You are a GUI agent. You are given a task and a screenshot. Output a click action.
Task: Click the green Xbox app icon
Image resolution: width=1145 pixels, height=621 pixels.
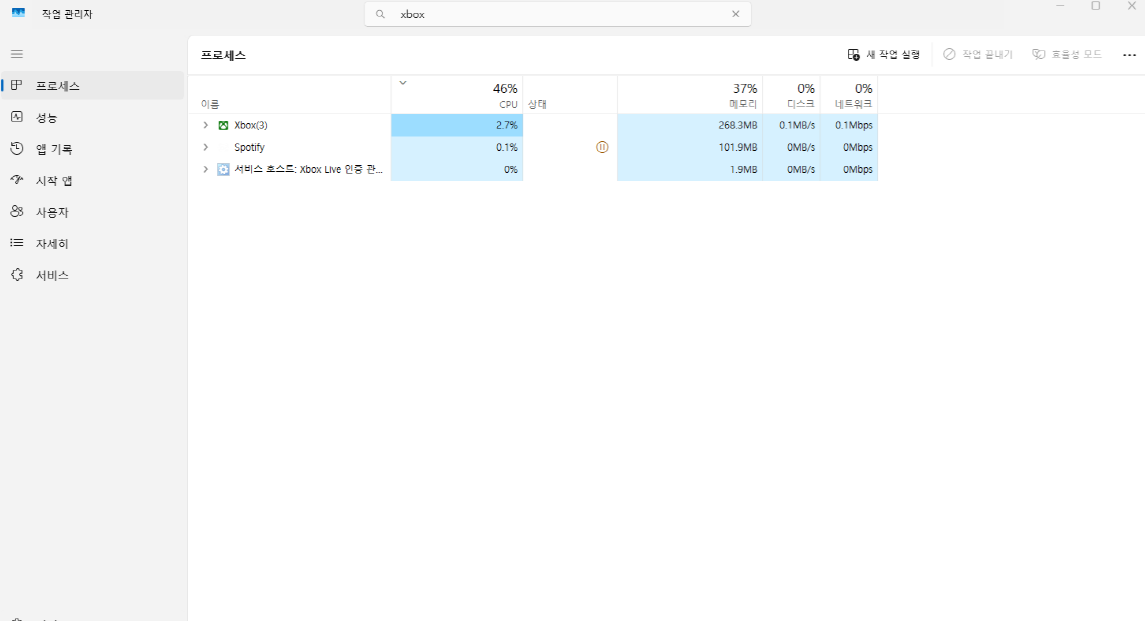[223, 125]
